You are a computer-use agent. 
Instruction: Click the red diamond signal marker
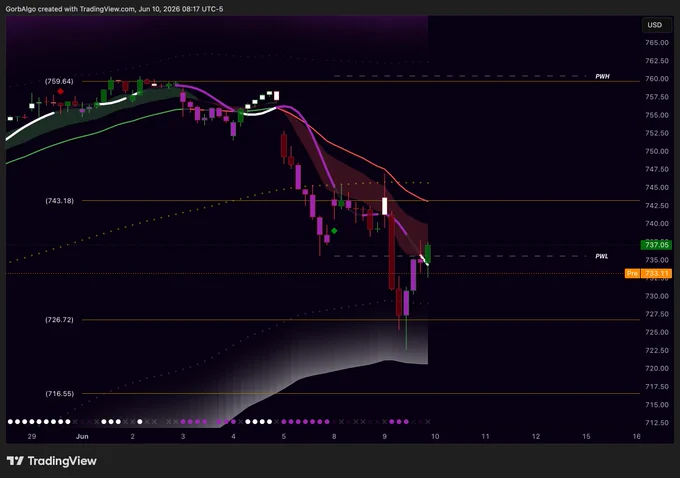click(60, 91)
